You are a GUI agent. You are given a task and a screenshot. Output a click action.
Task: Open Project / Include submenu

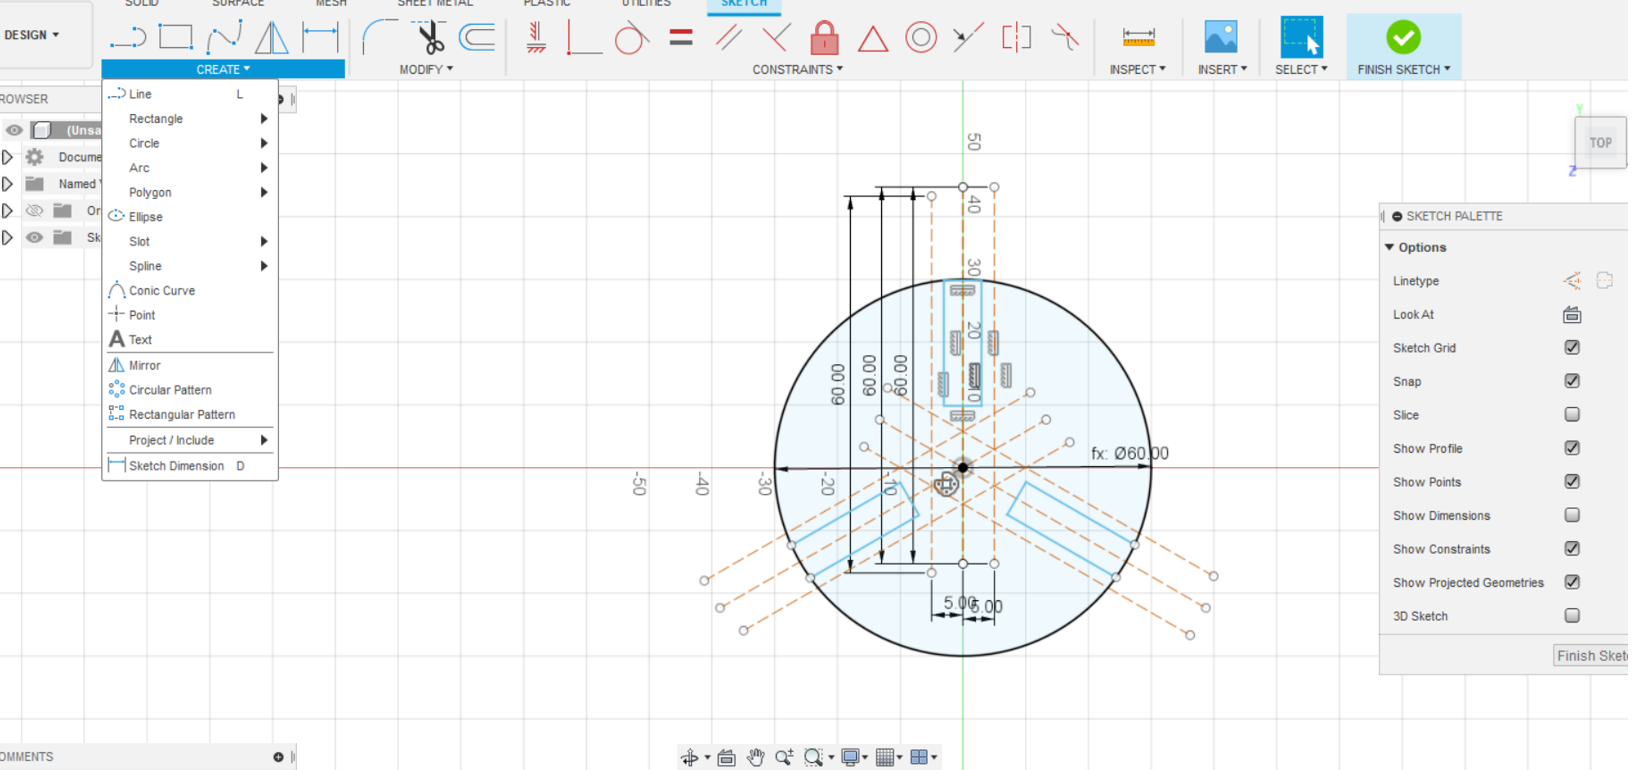(x=189, y=440)
